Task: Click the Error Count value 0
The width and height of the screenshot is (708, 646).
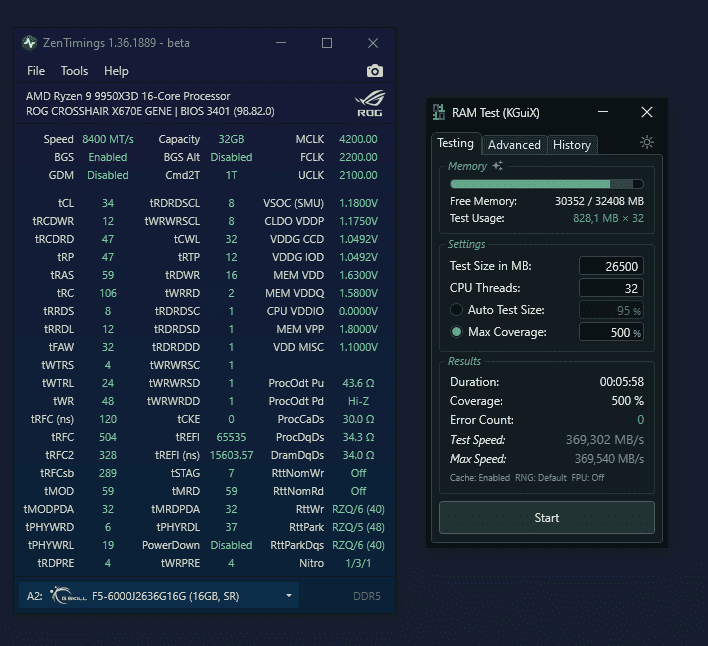Action: pyautogui.click(x=640, y=420)
